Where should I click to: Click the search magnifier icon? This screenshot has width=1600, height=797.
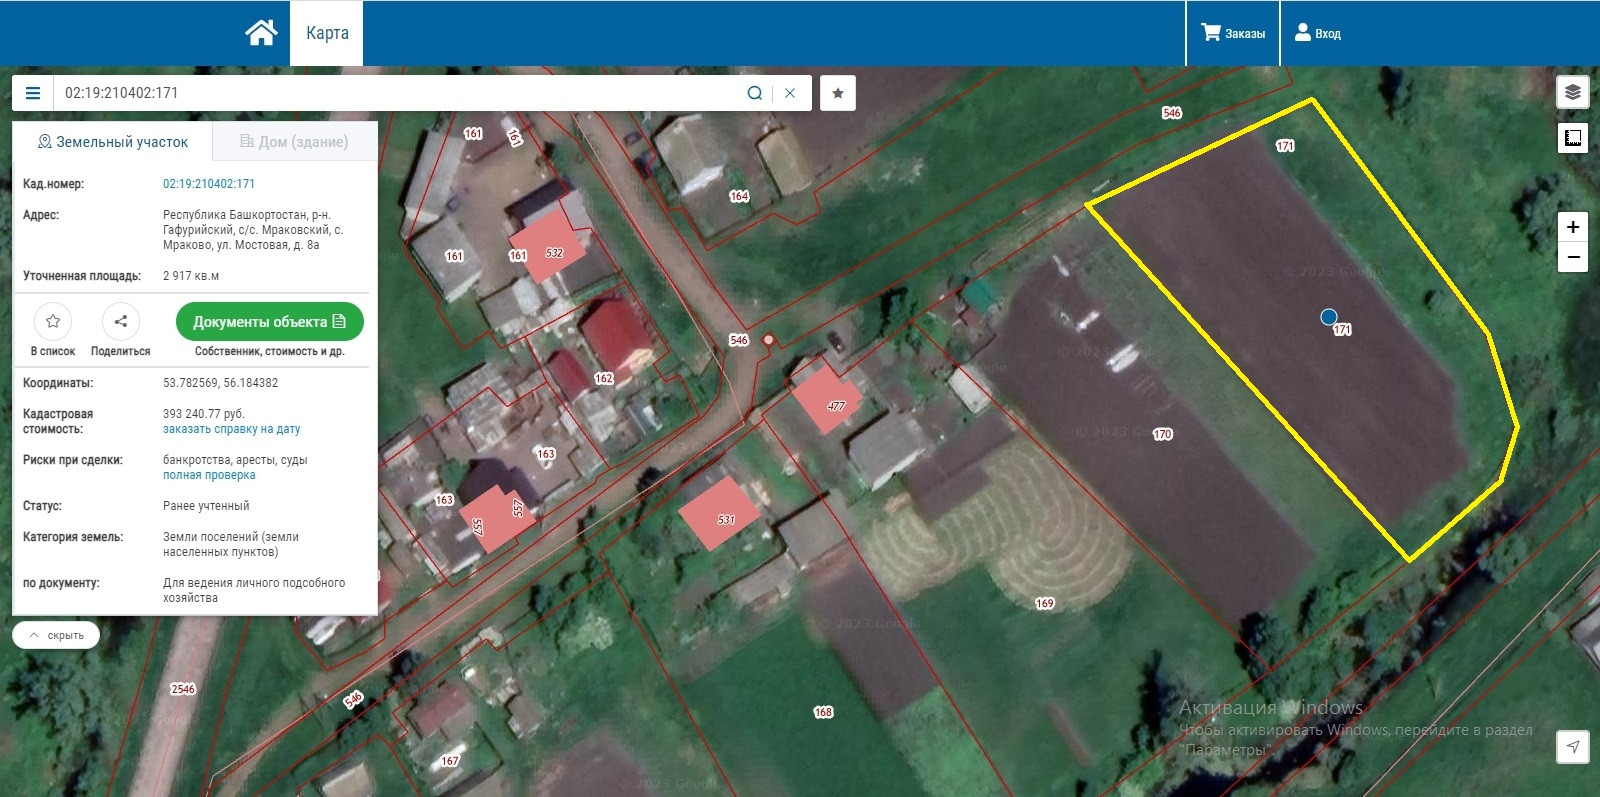click(754, 93)
